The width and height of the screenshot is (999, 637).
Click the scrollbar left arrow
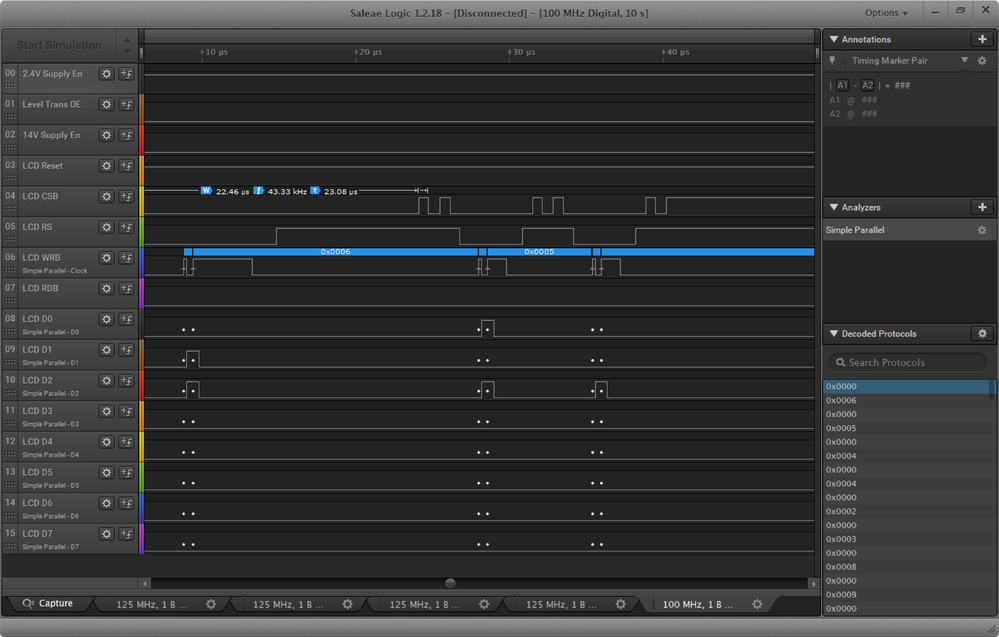coord(146,583)
